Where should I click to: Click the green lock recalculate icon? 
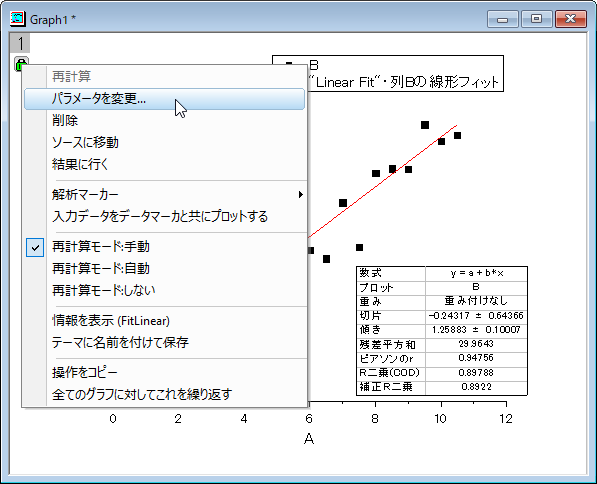click(21, 63)
